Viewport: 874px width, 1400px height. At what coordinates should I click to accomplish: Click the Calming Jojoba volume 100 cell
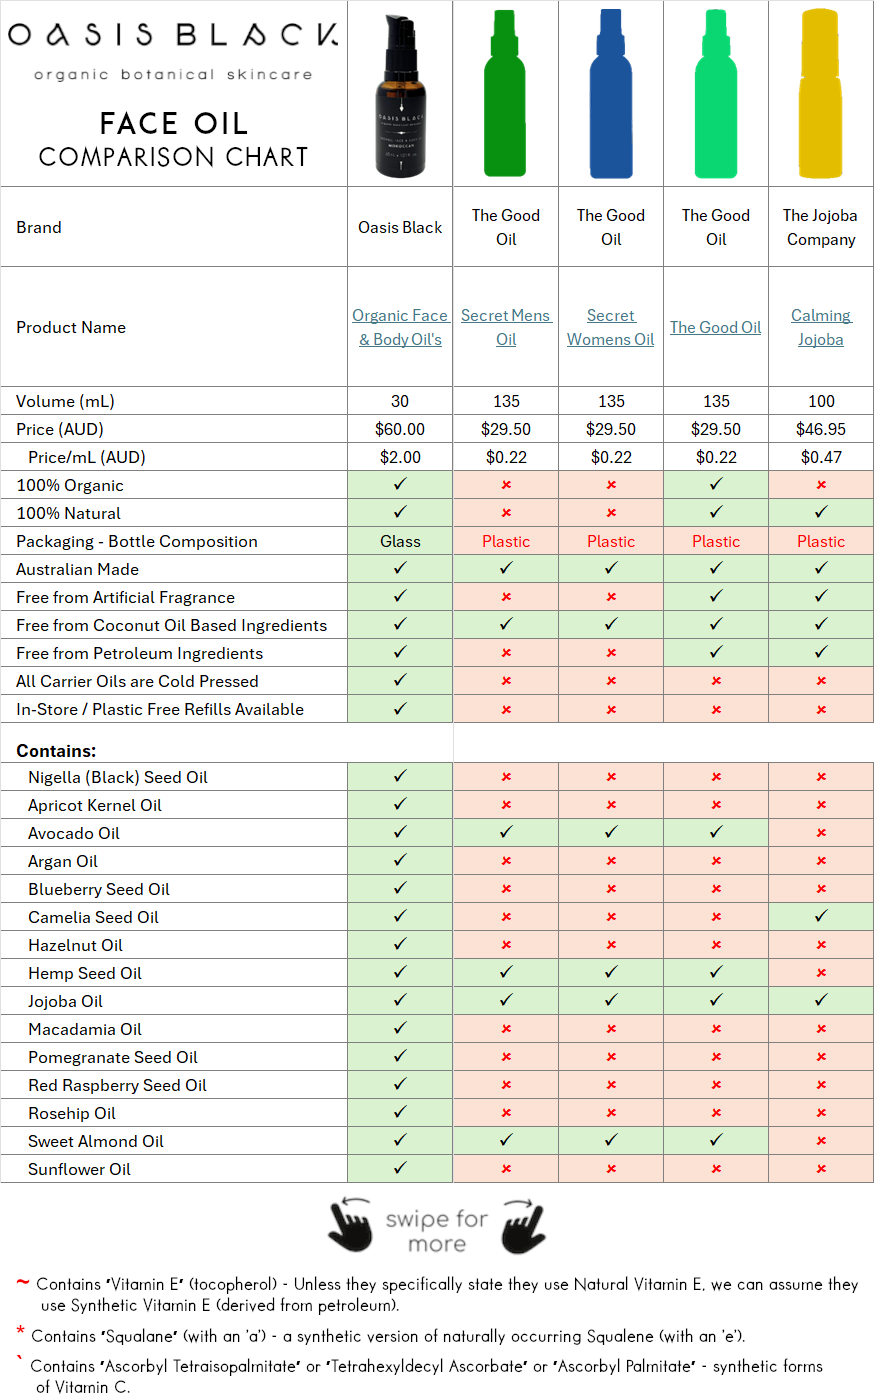point(821,401)
